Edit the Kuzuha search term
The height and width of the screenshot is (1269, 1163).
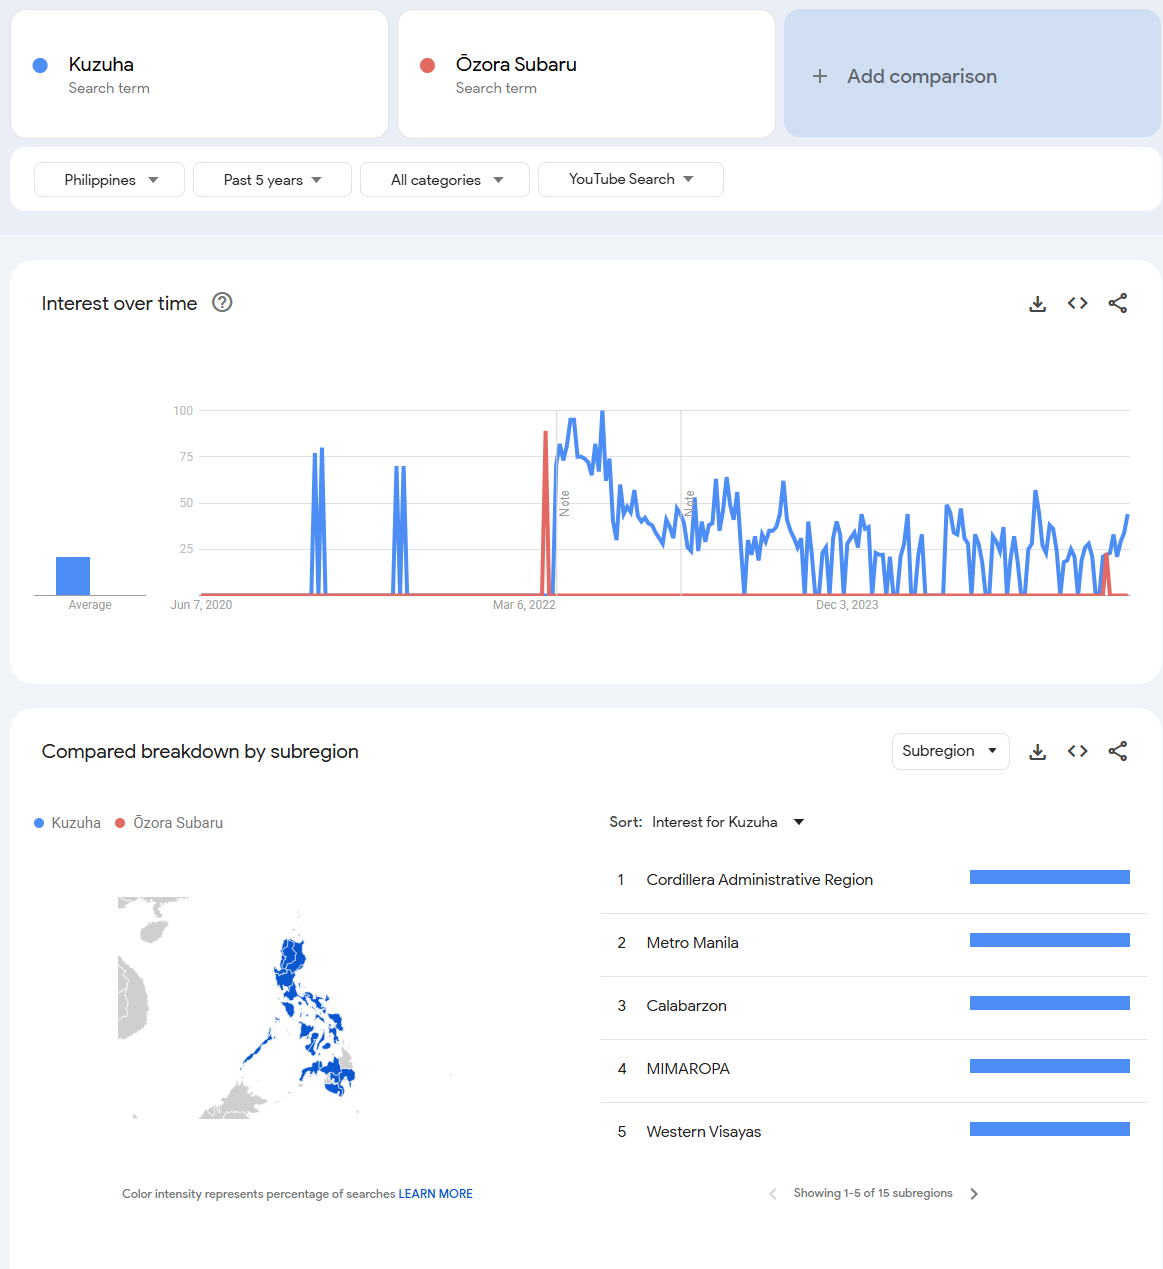(x=101, y=65)
